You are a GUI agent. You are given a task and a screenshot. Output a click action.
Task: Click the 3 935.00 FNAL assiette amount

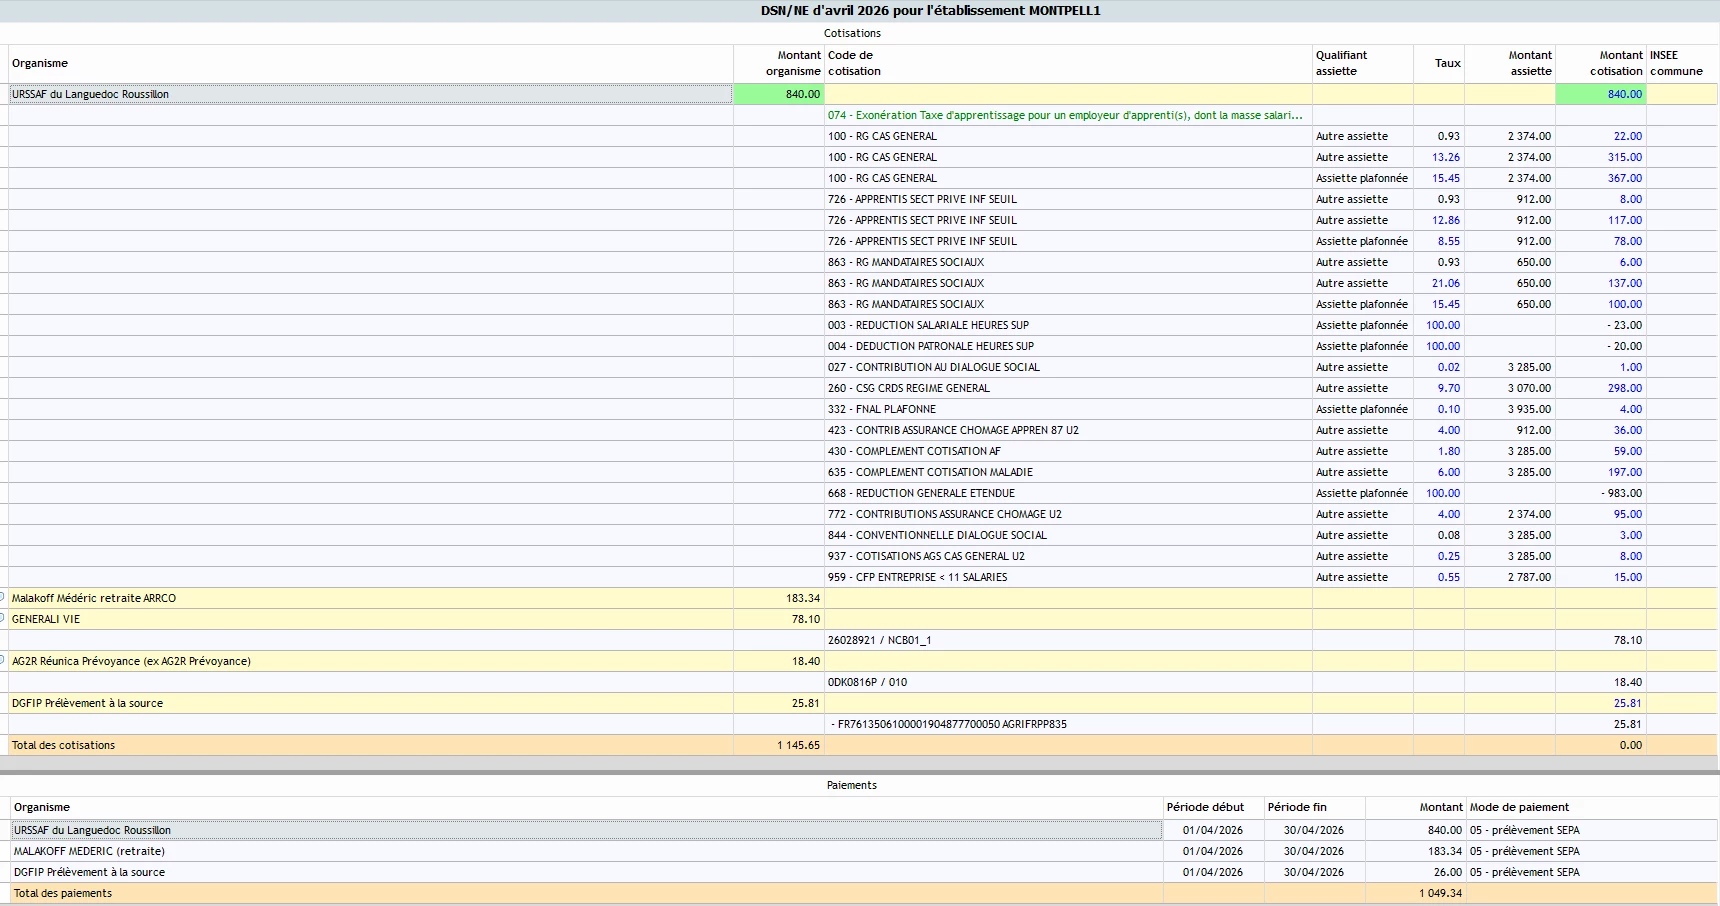point(1530,409)
